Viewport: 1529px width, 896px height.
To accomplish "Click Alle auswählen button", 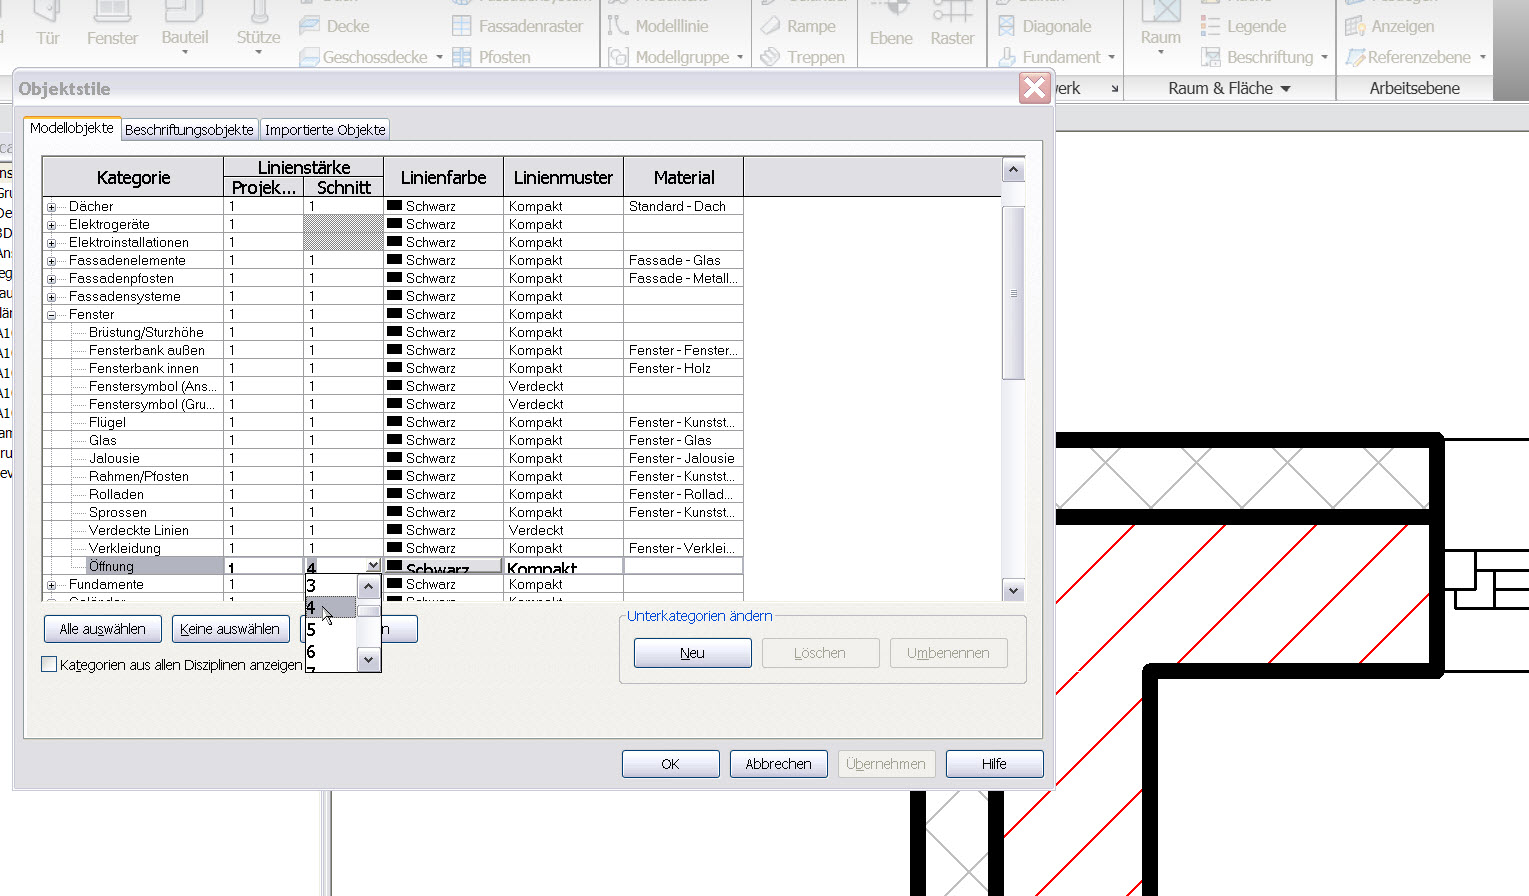I will click(x=102, y=629).
